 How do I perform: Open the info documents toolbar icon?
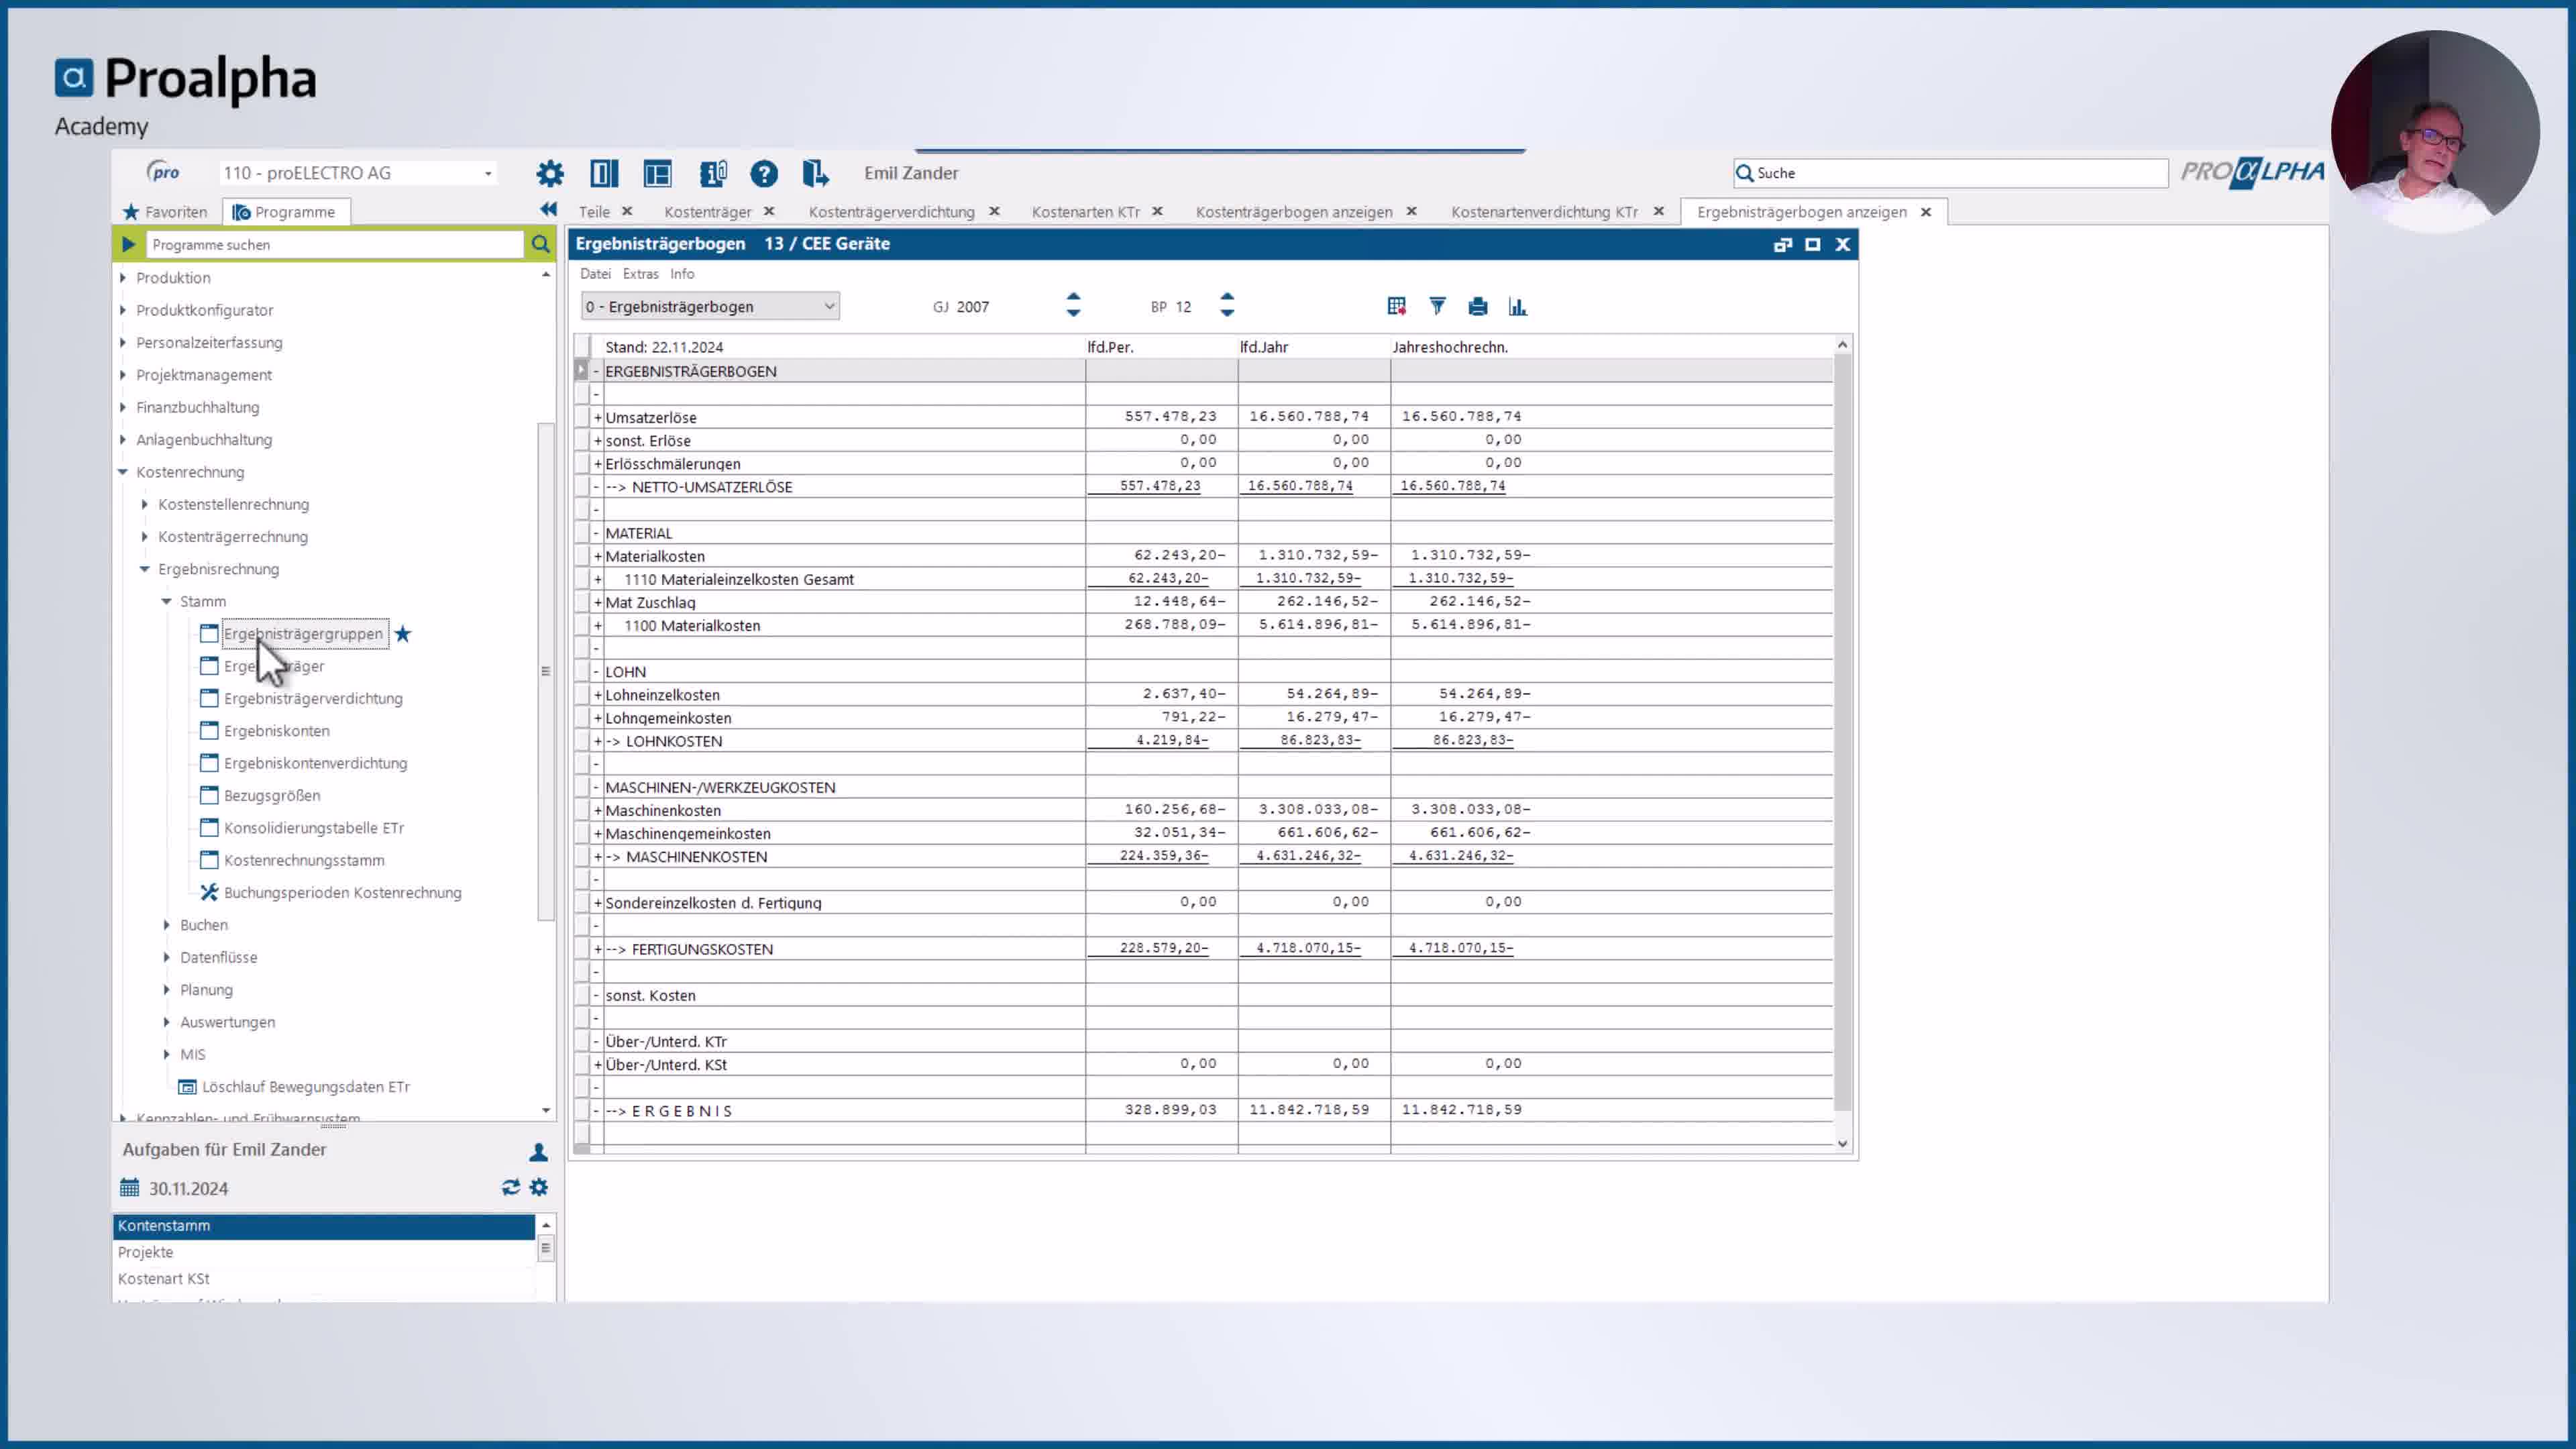coord(713,173)
